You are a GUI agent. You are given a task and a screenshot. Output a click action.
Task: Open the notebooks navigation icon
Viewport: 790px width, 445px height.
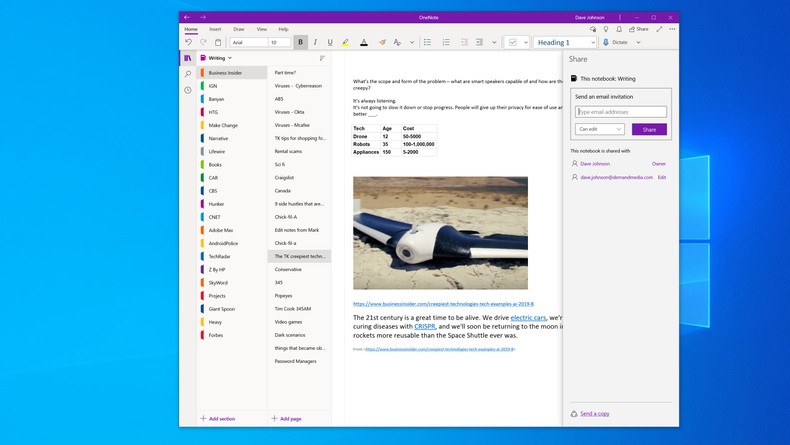coord(187,58)
